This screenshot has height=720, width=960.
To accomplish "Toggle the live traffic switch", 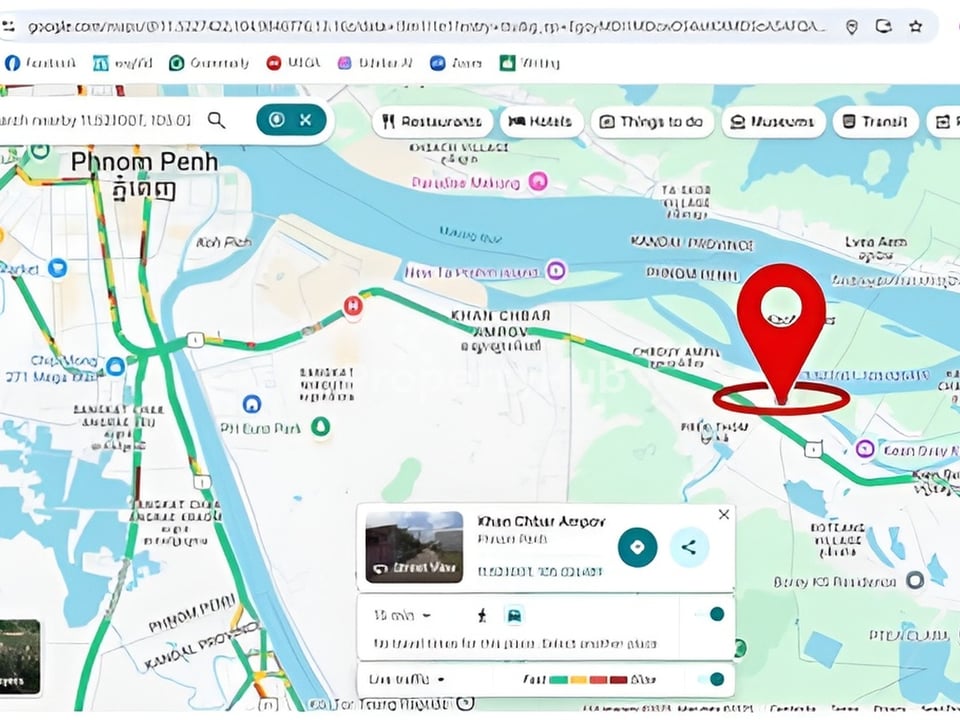I will [x=711, y=678].
